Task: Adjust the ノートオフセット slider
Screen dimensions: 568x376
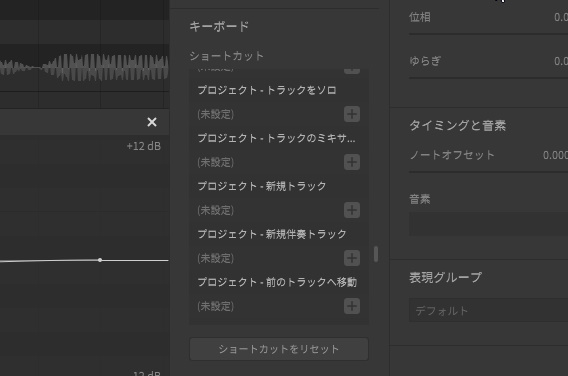Action: point(488,172)
